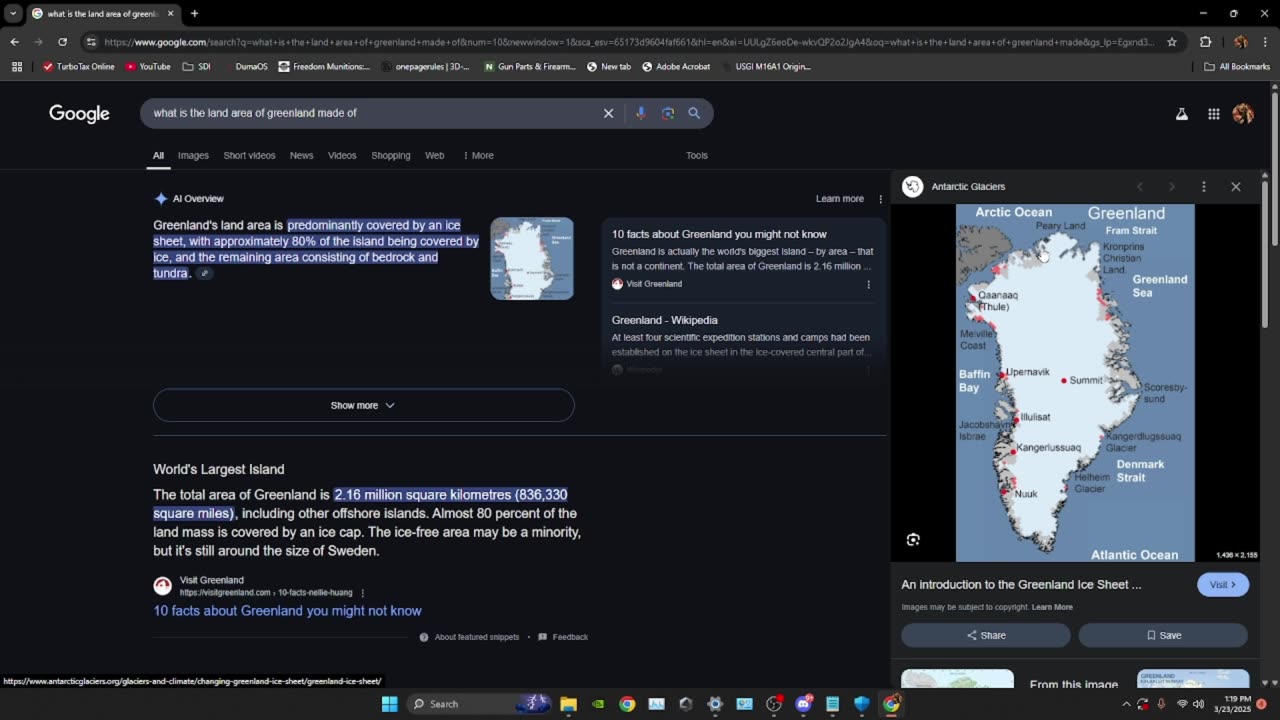
Task: Click the Visit button for image source
Action: pyautogui.click(x=1223, y=585)
